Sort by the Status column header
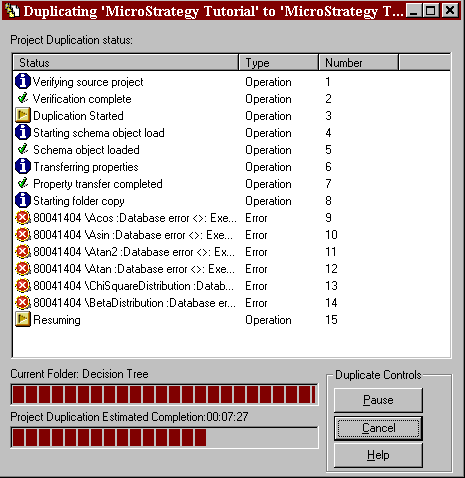 tap(126, 63)
